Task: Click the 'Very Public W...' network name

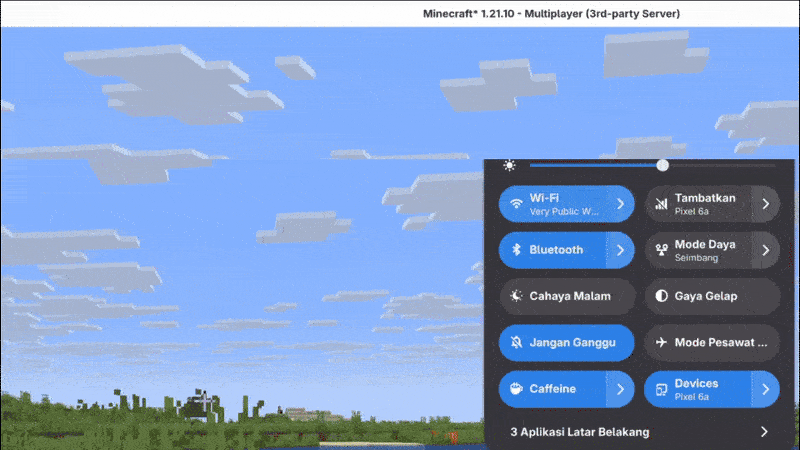Action: (x=564, y=212)
